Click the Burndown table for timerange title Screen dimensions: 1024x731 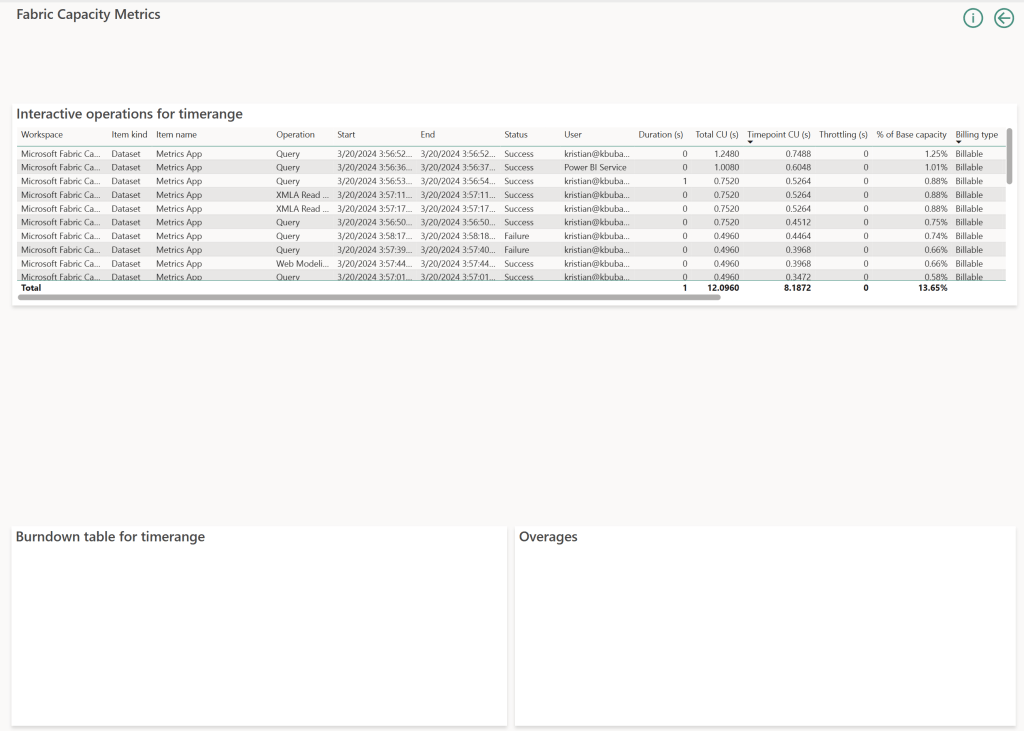point(110,537)
